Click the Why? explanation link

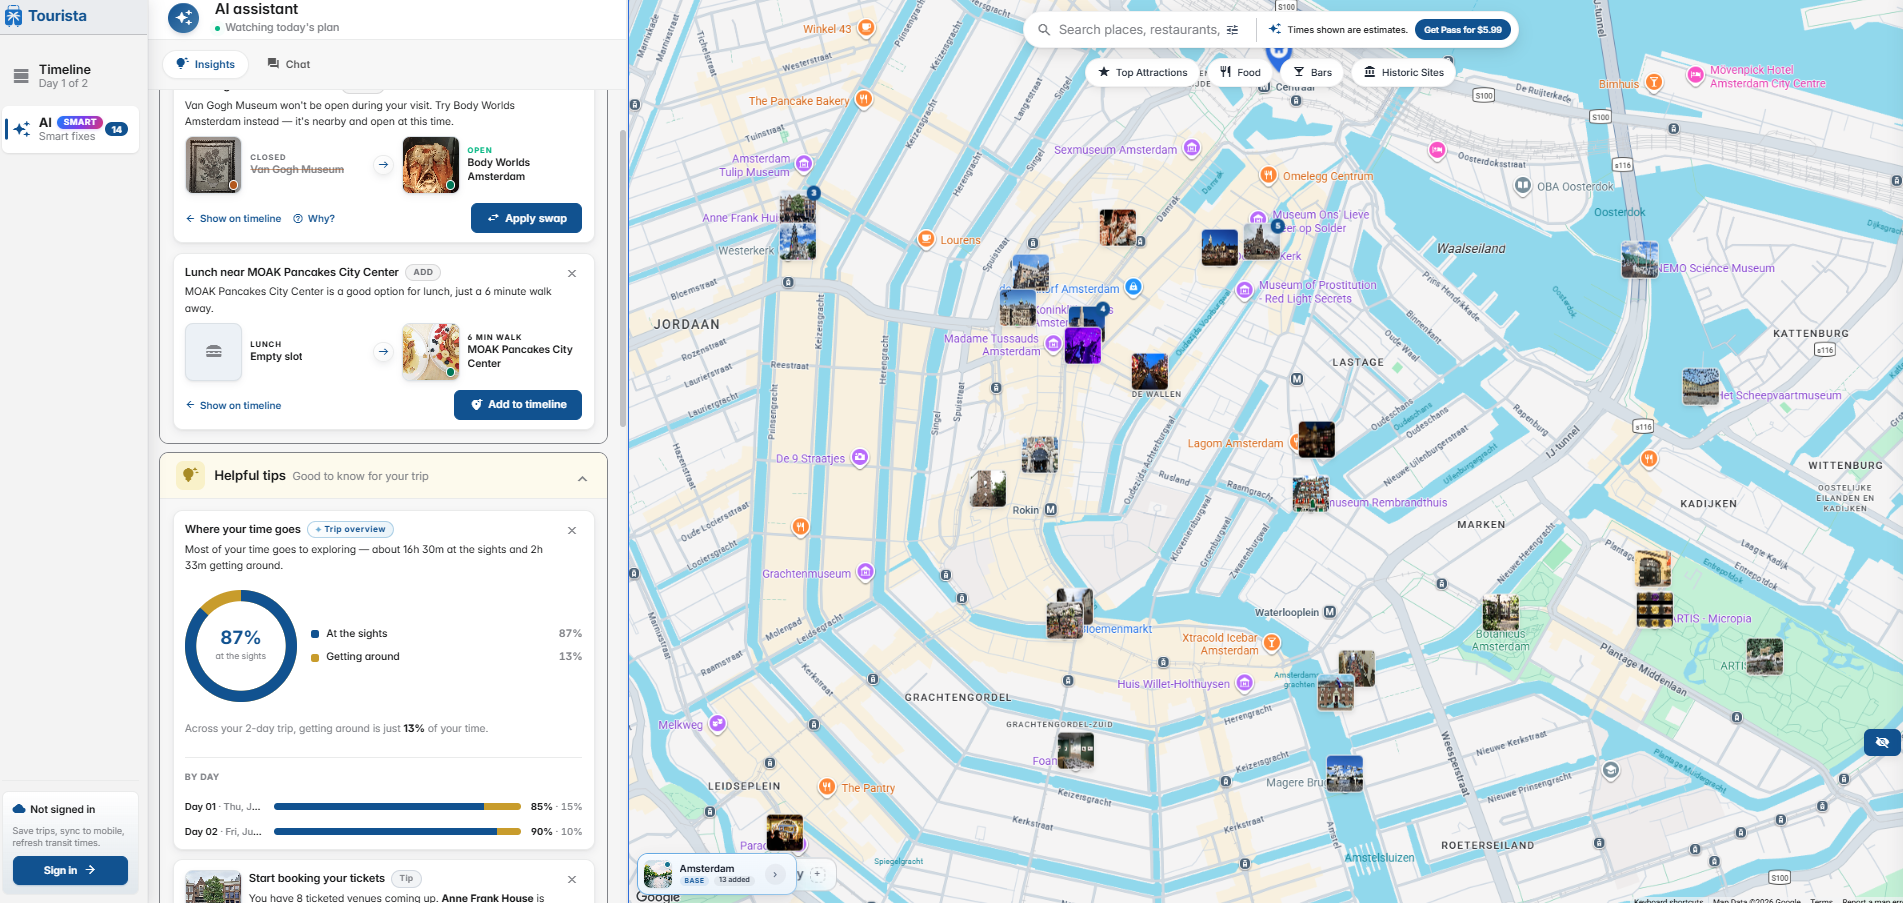point(314,219)
